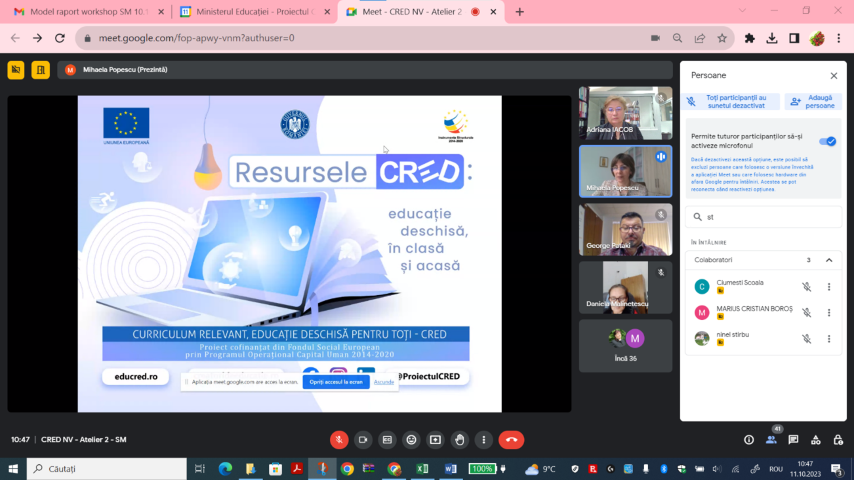Image resolution: width=854 pixels, height=480 pixels.
Task: Open the three-dot more options in call bar
Action: [x=483, y=440]
